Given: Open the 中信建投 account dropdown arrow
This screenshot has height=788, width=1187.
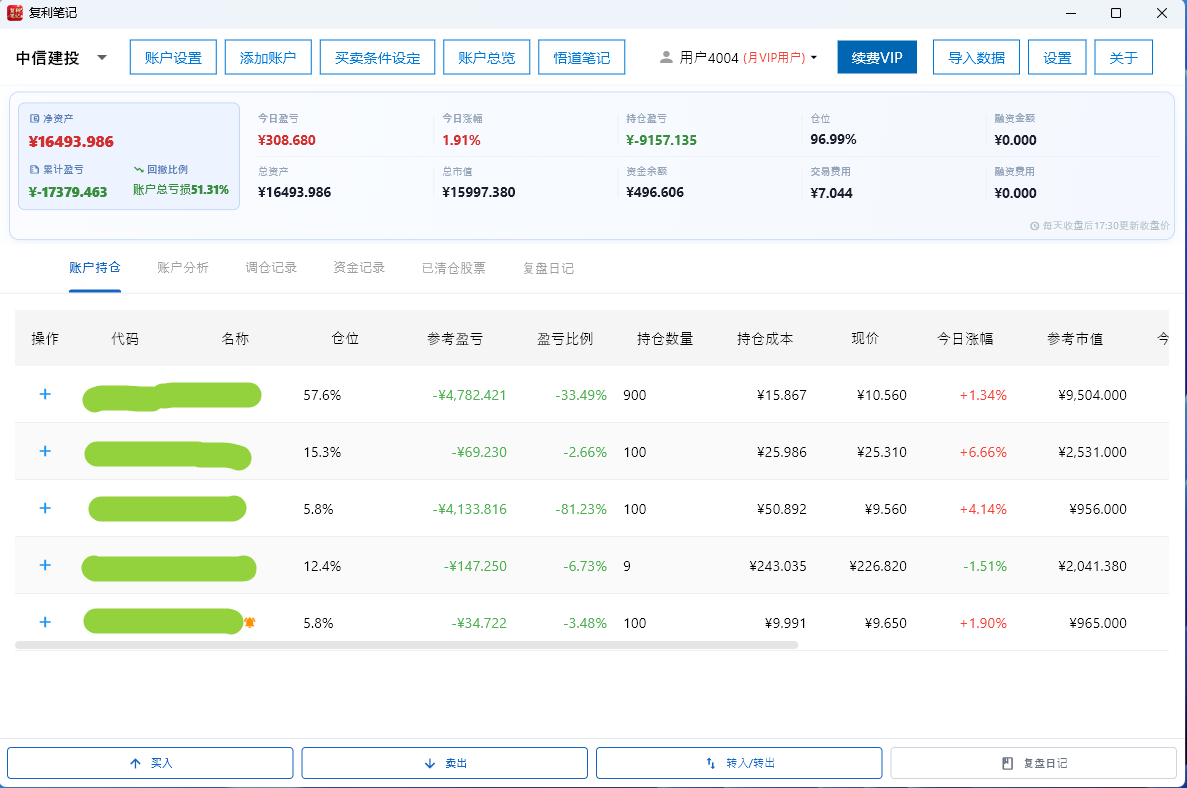Looking at the screenshot, I should [101, 58].
